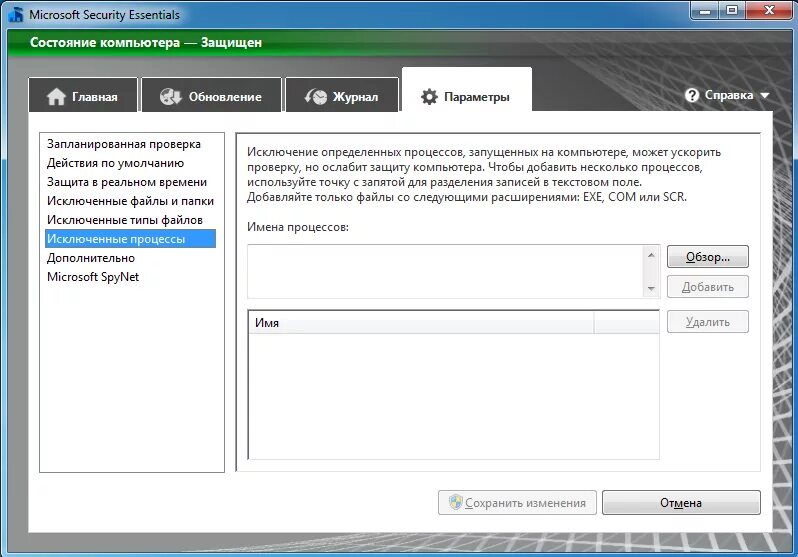Click Сохранить изменения button
Viewport: 798px width, 557px height.
517,503
